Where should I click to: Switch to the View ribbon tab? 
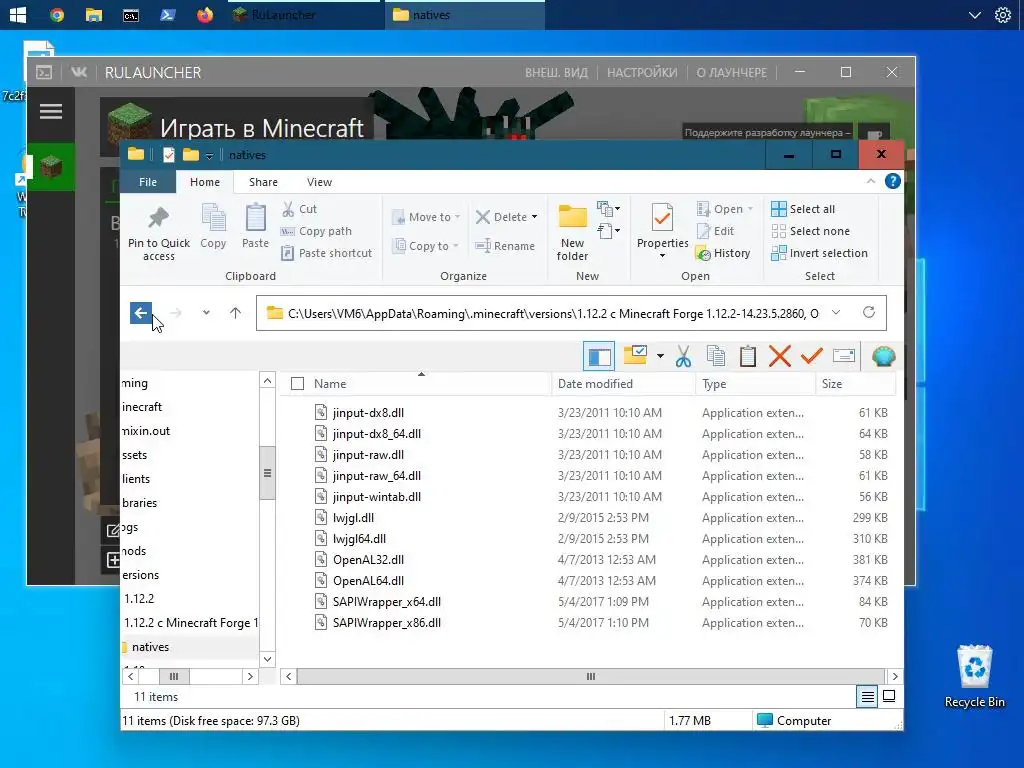pyautogui.click(x=319, y=182)
